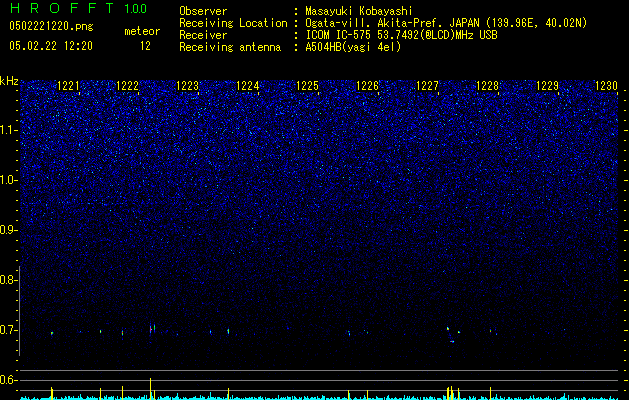Click the 1226 time marker
Image resolution: width=629 pixels, height=400 pixels.
point(367,86)
